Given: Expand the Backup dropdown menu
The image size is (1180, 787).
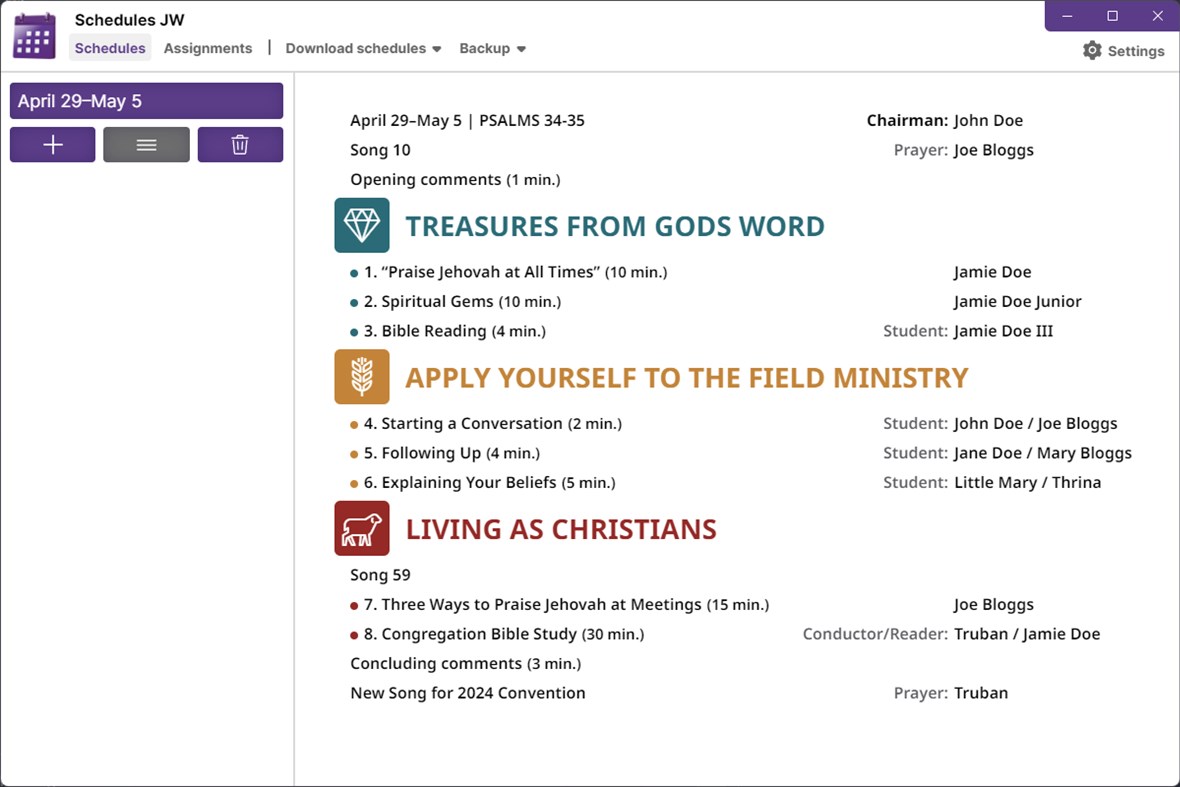Looking at the screenshot, I should point(492,48).
